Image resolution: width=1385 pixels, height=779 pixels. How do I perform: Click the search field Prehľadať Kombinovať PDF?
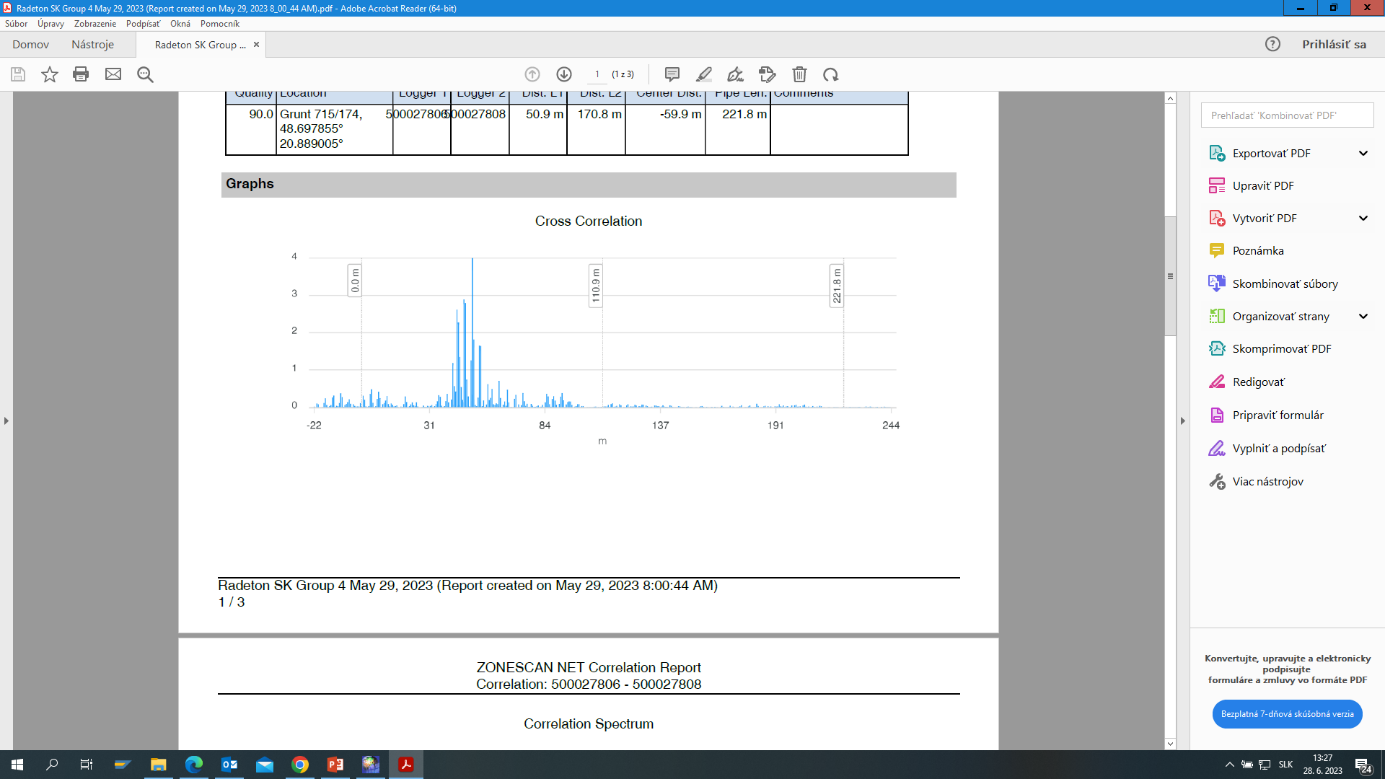(x=1286, y=115)
